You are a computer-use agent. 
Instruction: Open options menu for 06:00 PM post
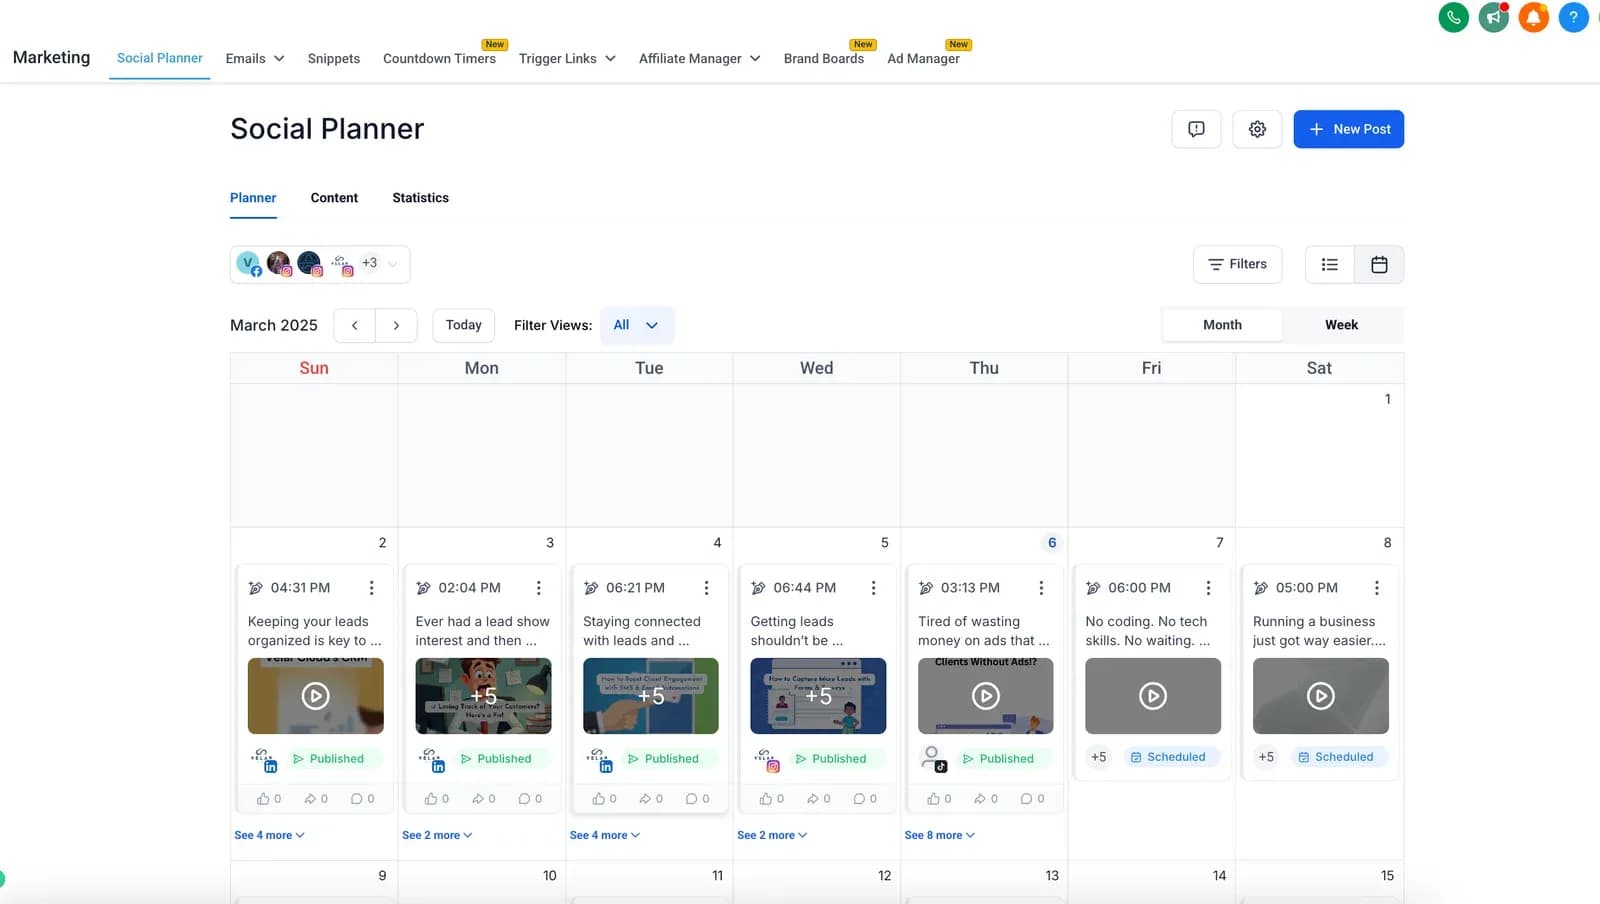pyautogui.click(x=1208, y=588)
